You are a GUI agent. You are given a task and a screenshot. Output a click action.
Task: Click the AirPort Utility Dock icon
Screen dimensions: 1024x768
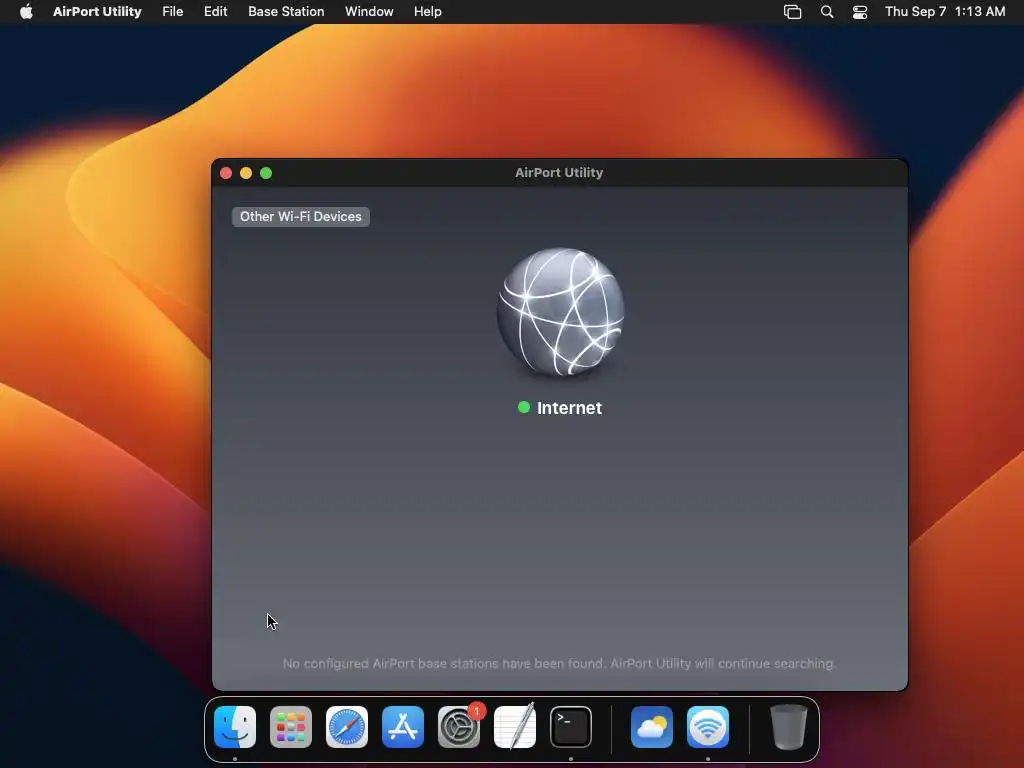click(708, 726)
